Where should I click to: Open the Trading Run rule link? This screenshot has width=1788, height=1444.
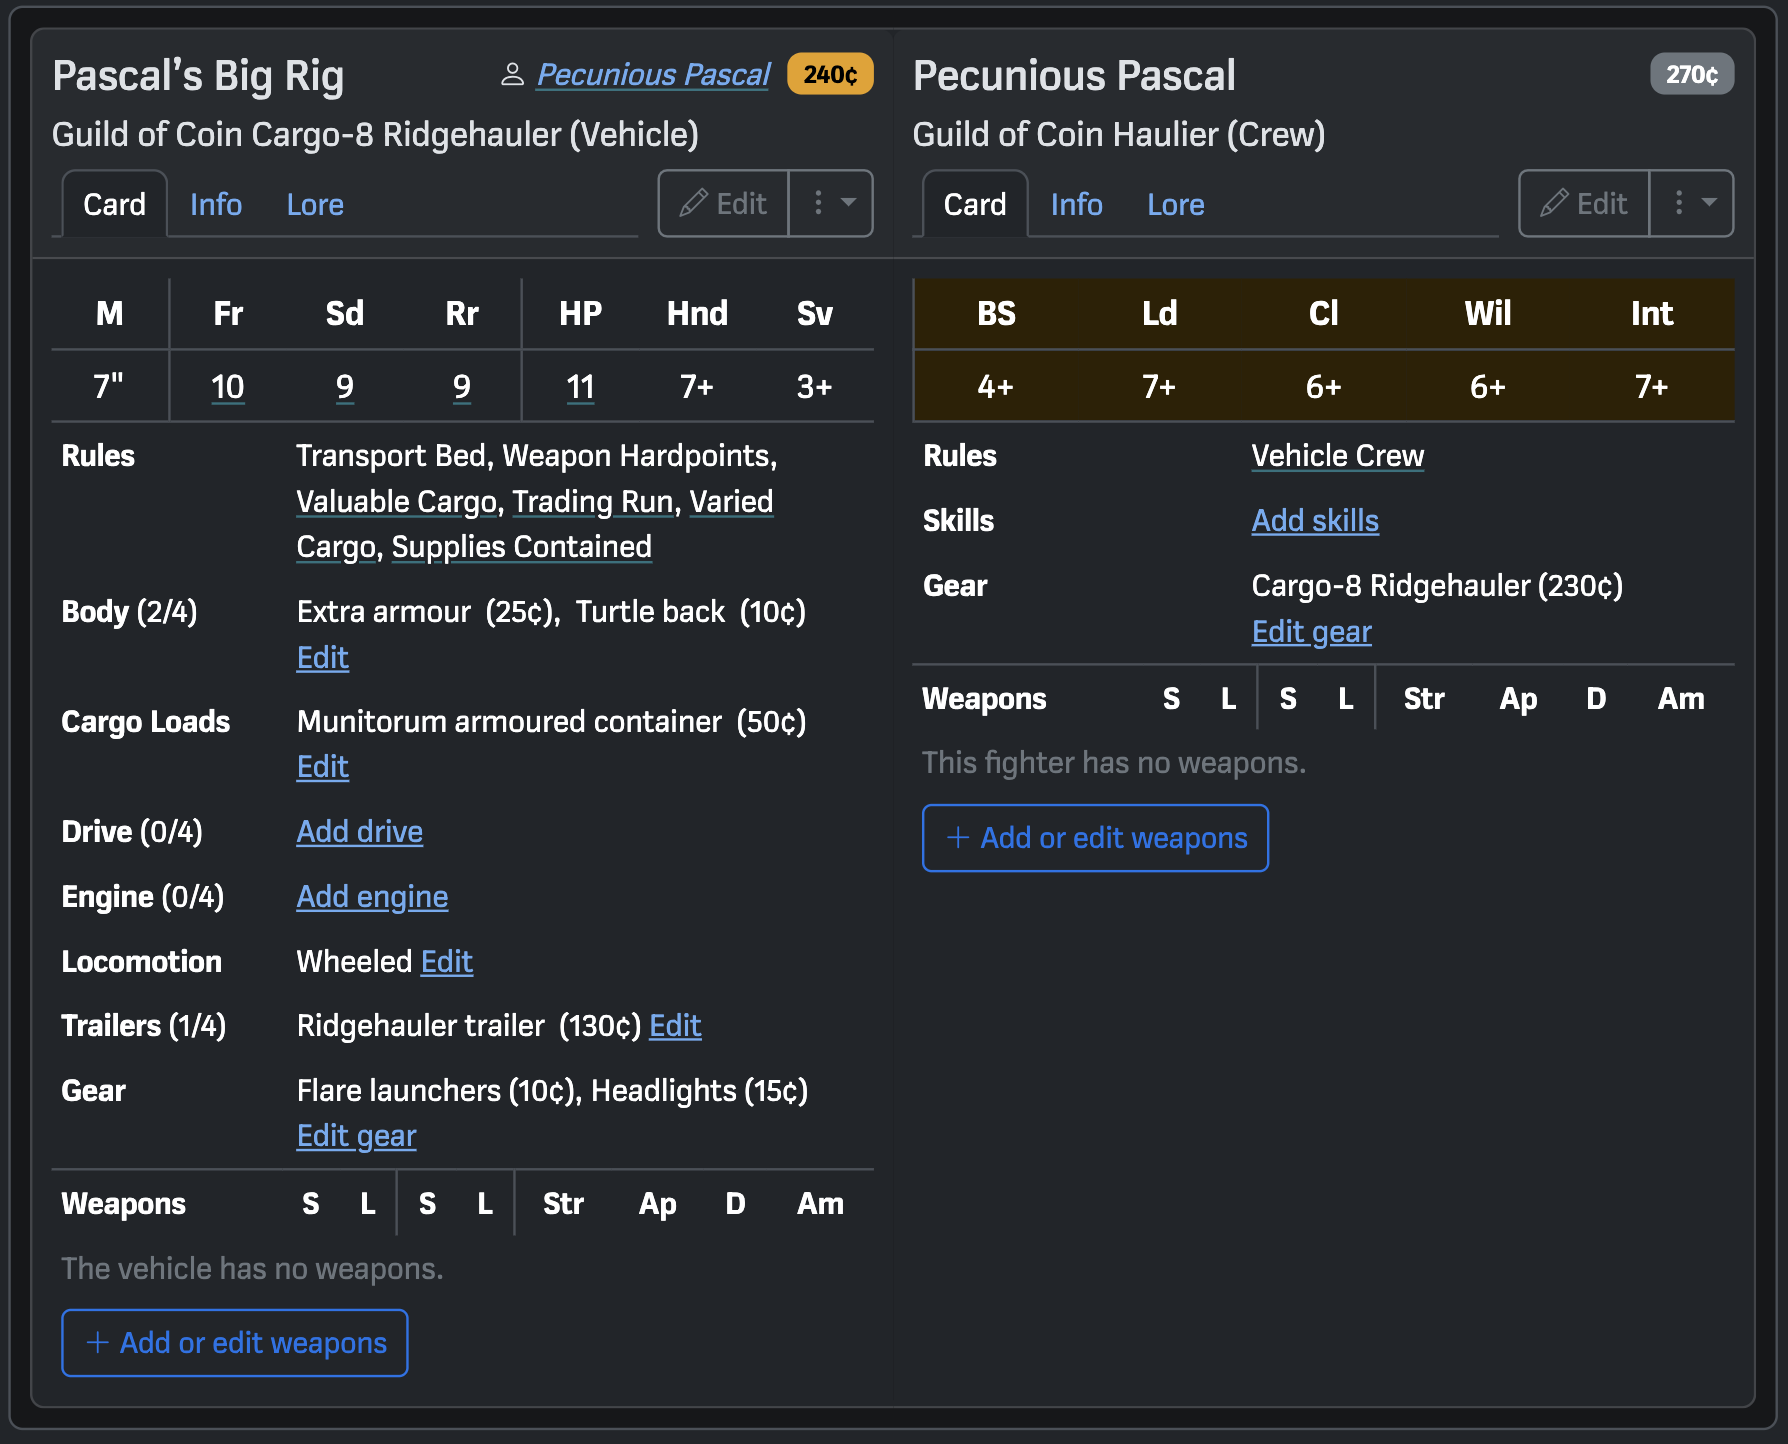pyautogui.click(x=593, y=501)
